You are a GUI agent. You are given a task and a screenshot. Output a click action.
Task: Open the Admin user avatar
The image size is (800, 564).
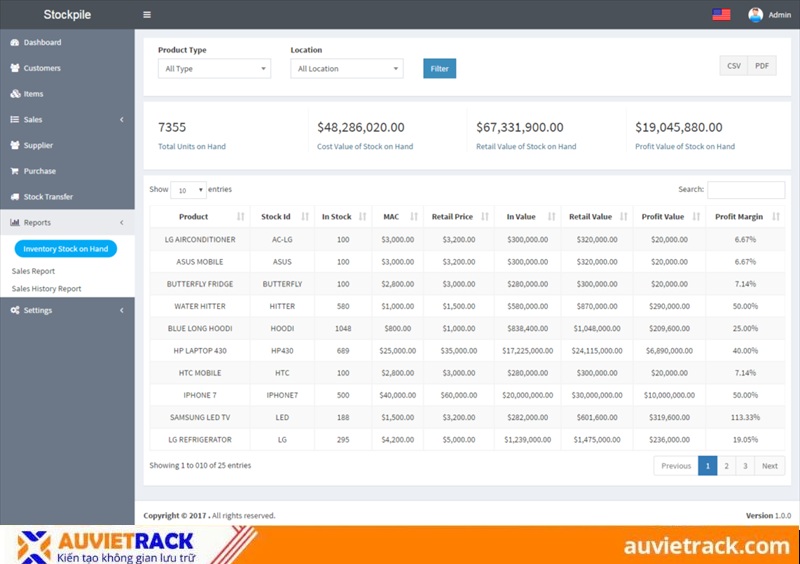[x=755, y=15]
